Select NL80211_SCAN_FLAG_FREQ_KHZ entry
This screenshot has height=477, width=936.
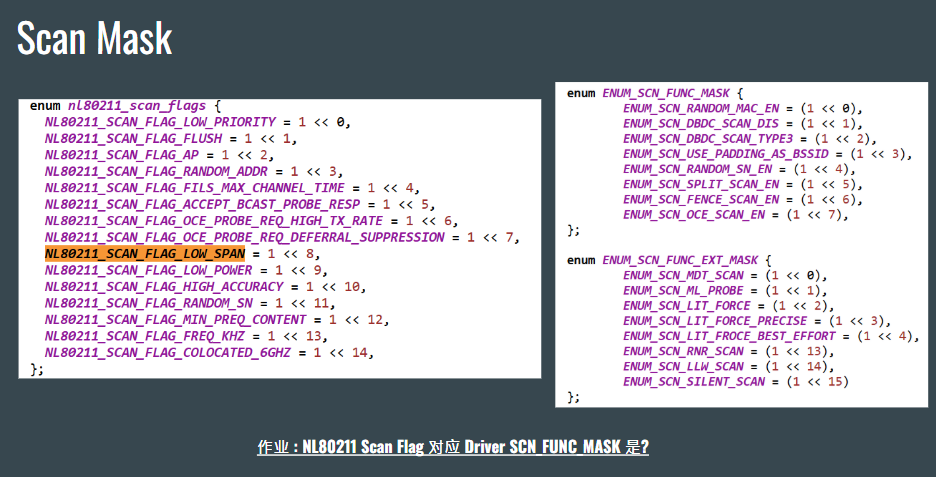[x=186, y=336]
